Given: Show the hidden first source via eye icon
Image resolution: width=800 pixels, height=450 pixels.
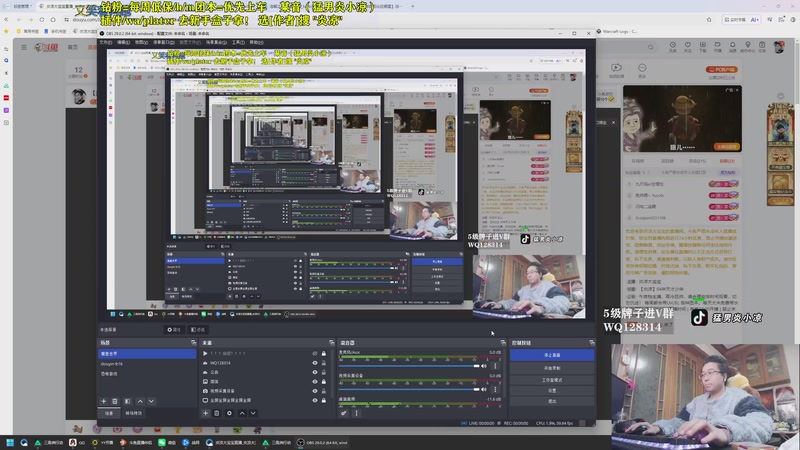Looking at the screenshot, I should coord(315,353).
